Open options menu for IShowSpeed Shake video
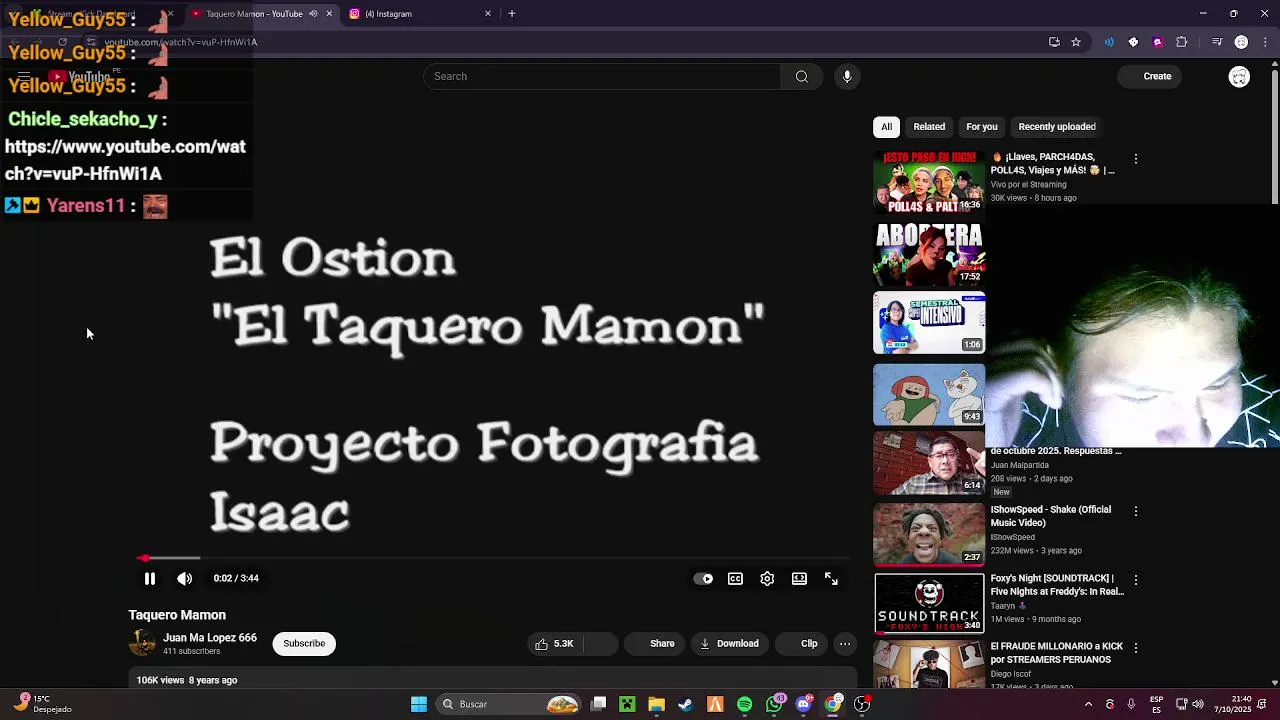The image size is (1280, 720). pos(1135,511)
